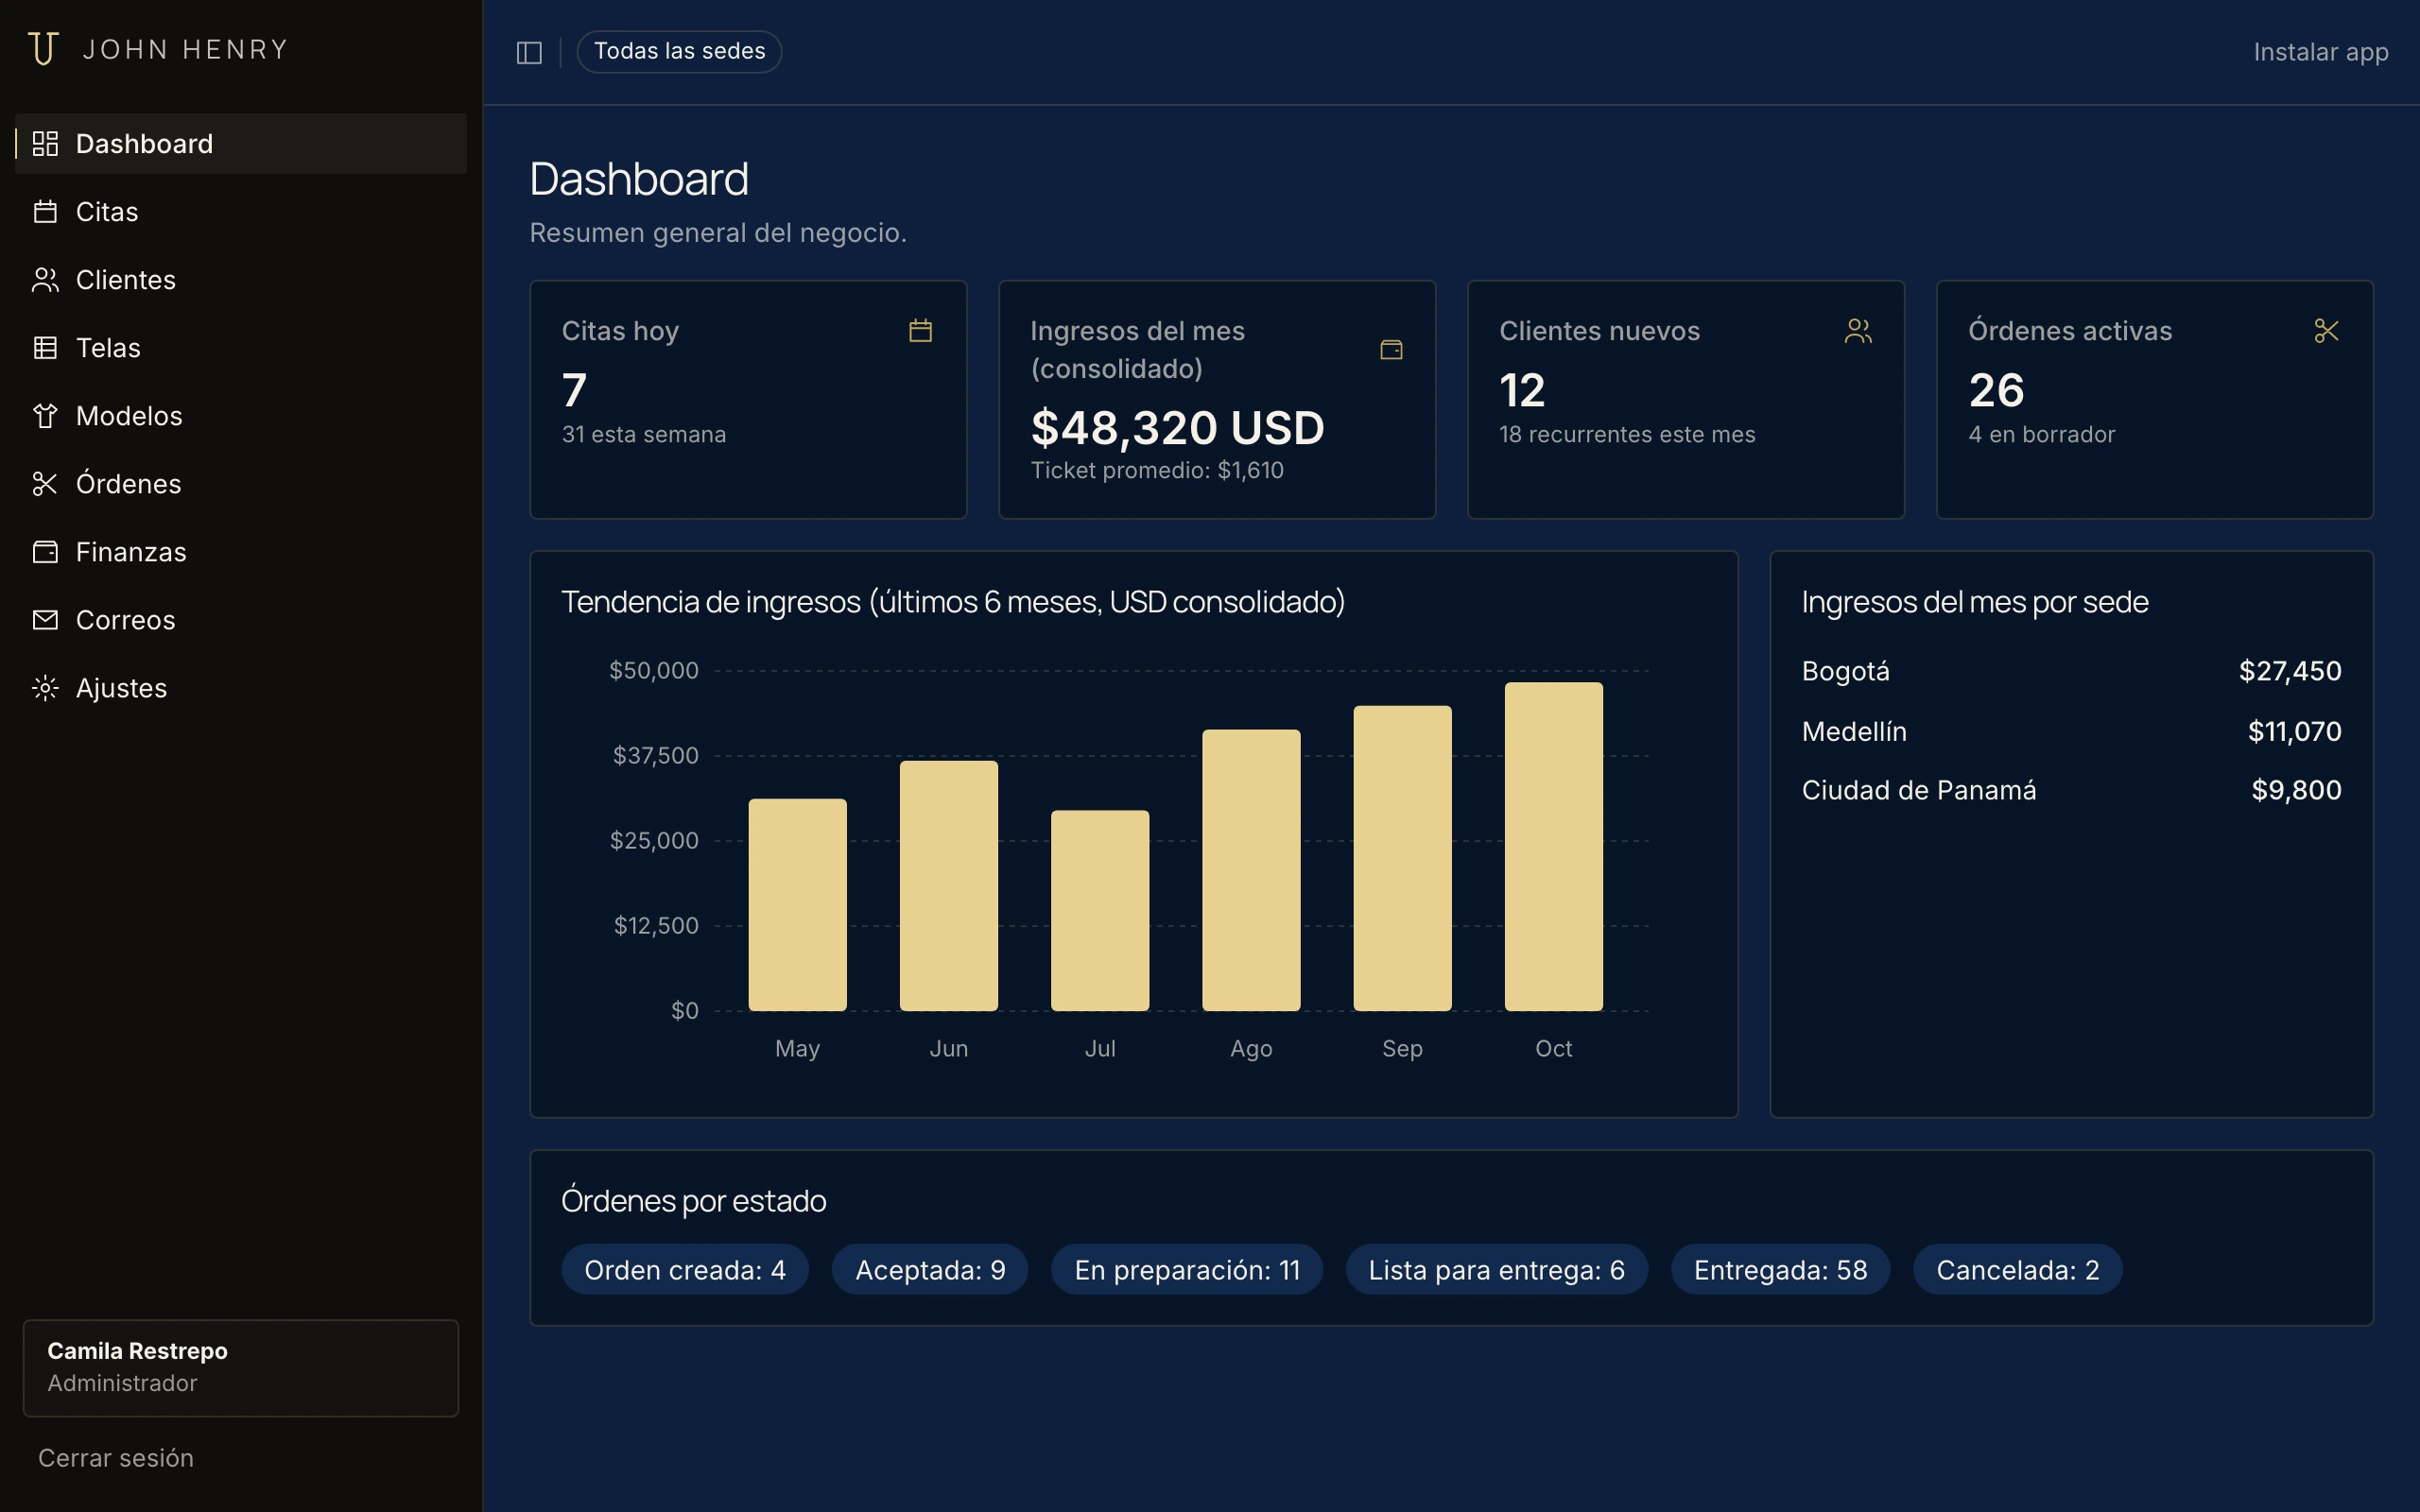
Task: Click the Ticket promedio: $1,610 text
Action: click(1157, 471)
